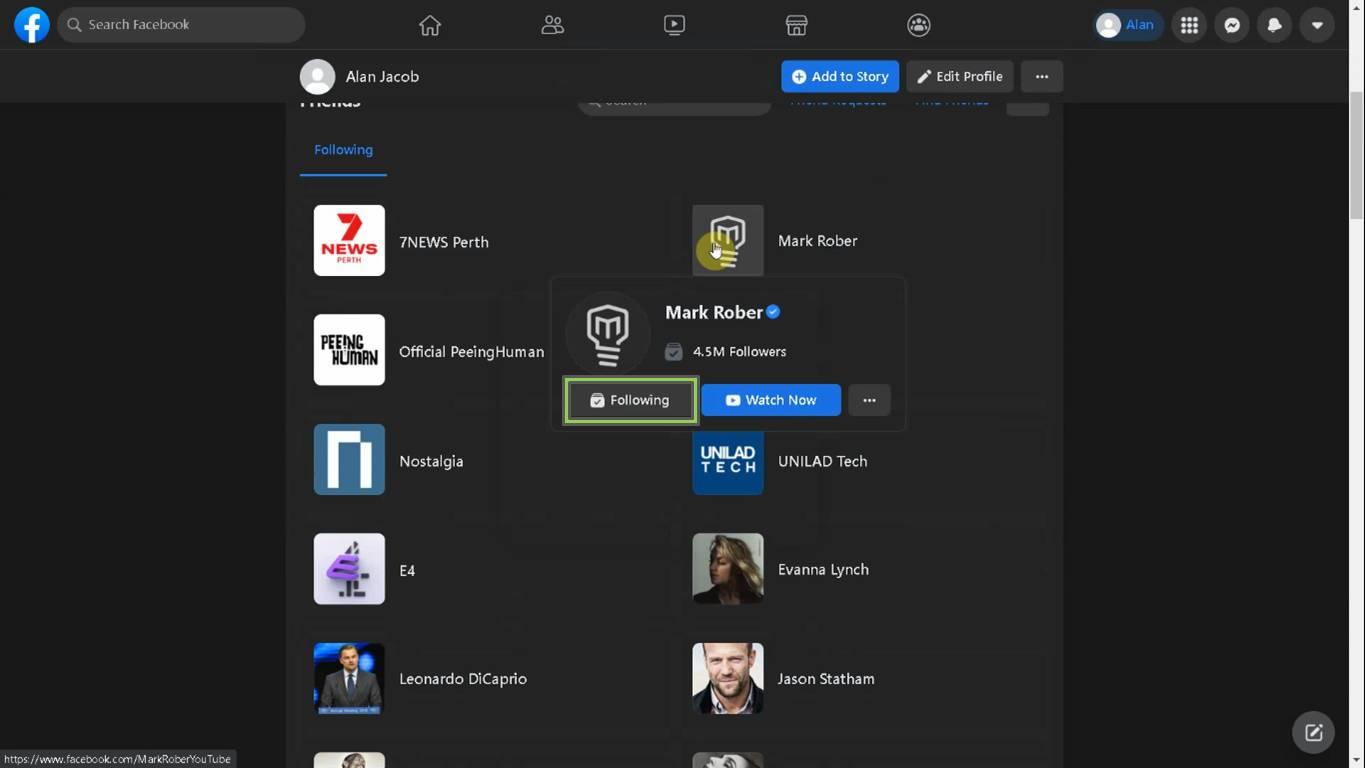Toggle the Following button for Mark Rober
The height and width of the screenshot is (768, 1365).
coord(630,400)
